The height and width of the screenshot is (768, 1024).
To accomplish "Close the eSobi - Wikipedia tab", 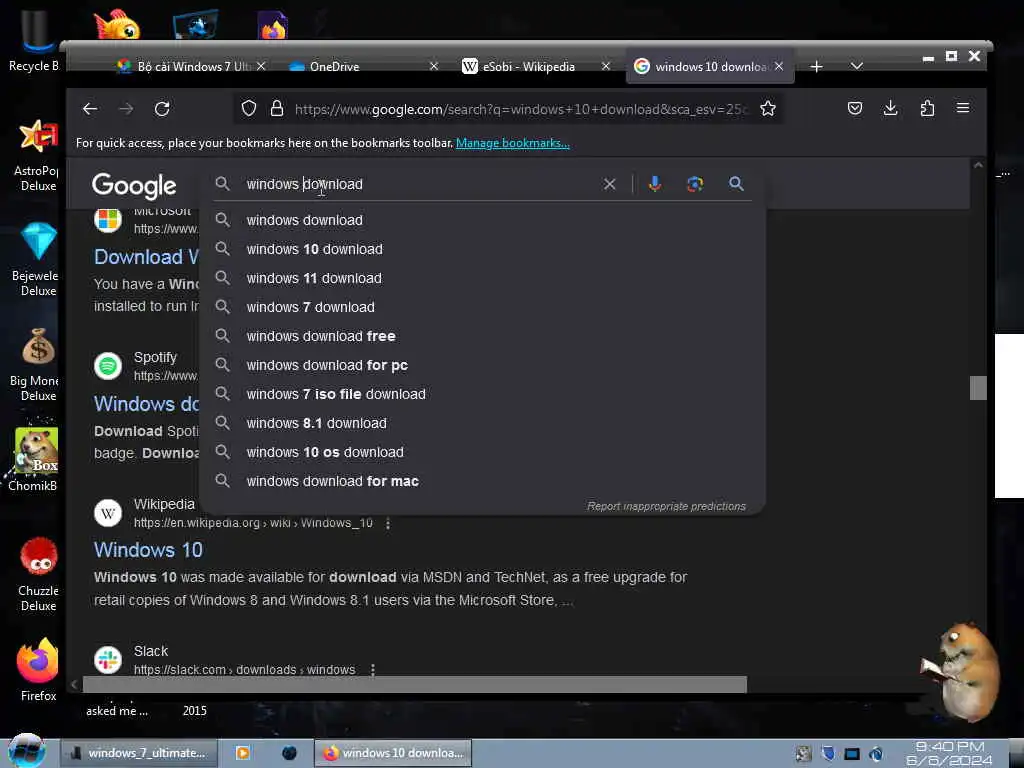I will point(606,66).
